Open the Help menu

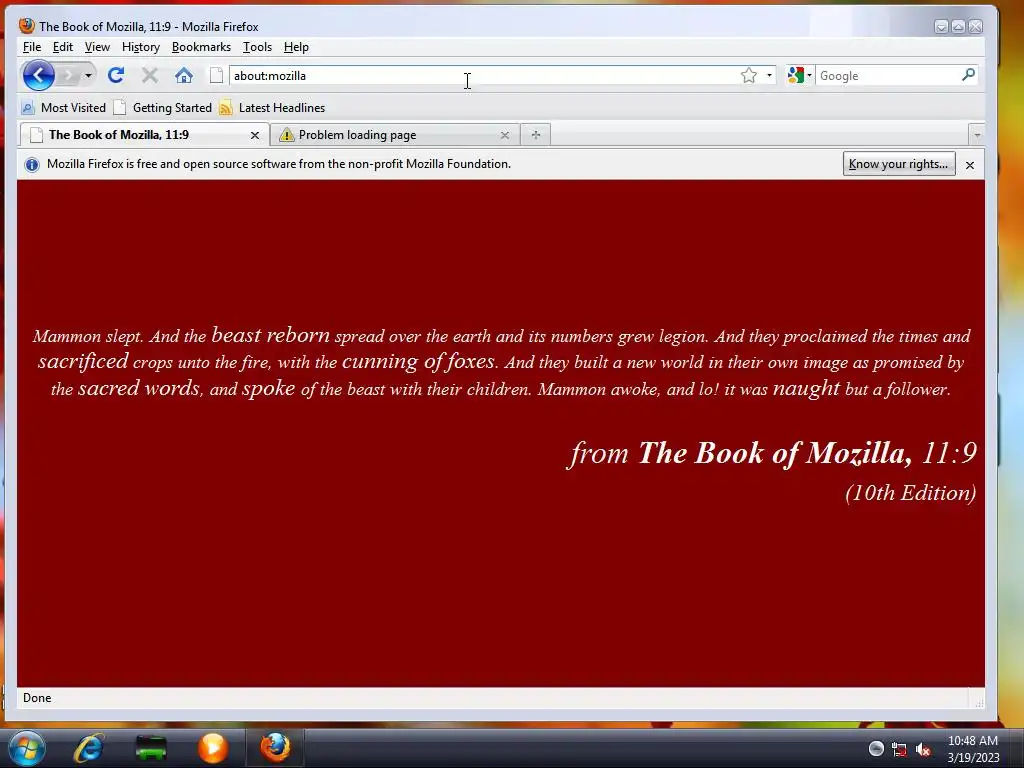point(296,47)
